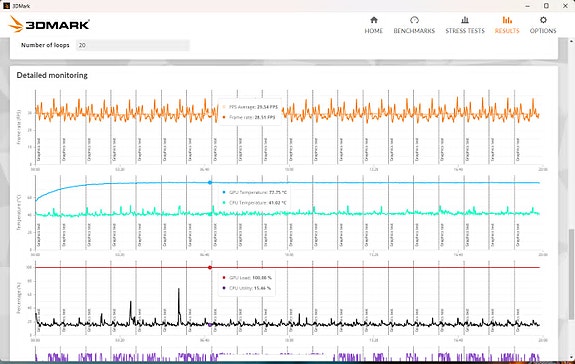Click the 'Percentage (%)' axis label

click(19, 298)
